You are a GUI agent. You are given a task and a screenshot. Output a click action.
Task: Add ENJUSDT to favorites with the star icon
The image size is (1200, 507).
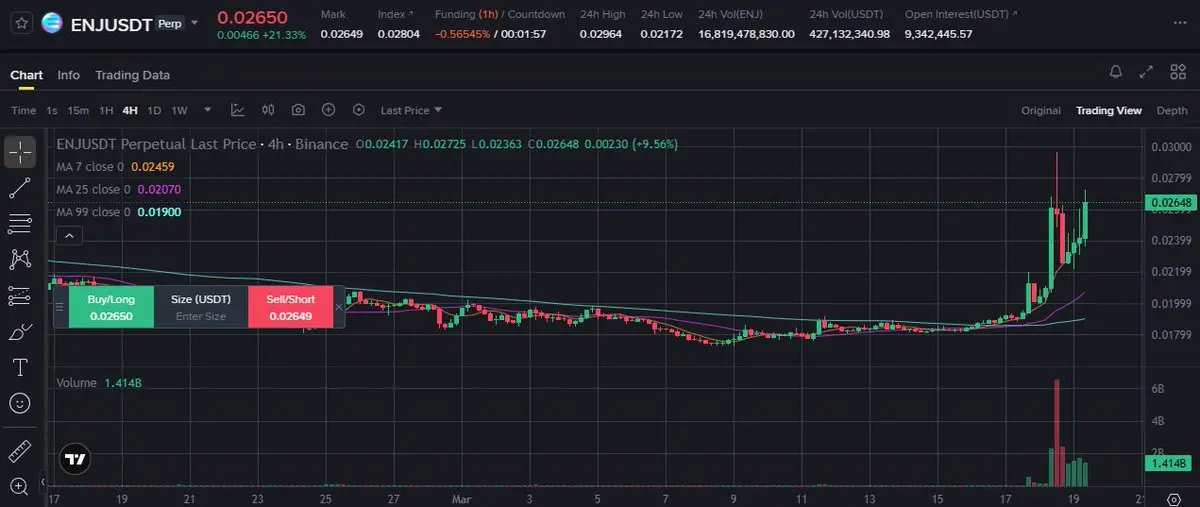21,22
